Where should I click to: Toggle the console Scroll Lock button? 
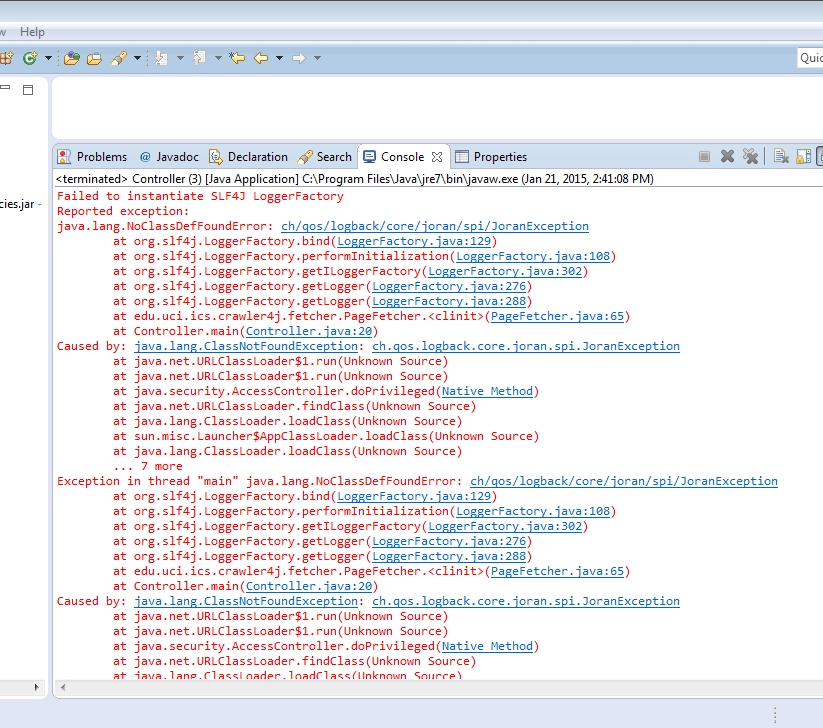coord(803,156)
